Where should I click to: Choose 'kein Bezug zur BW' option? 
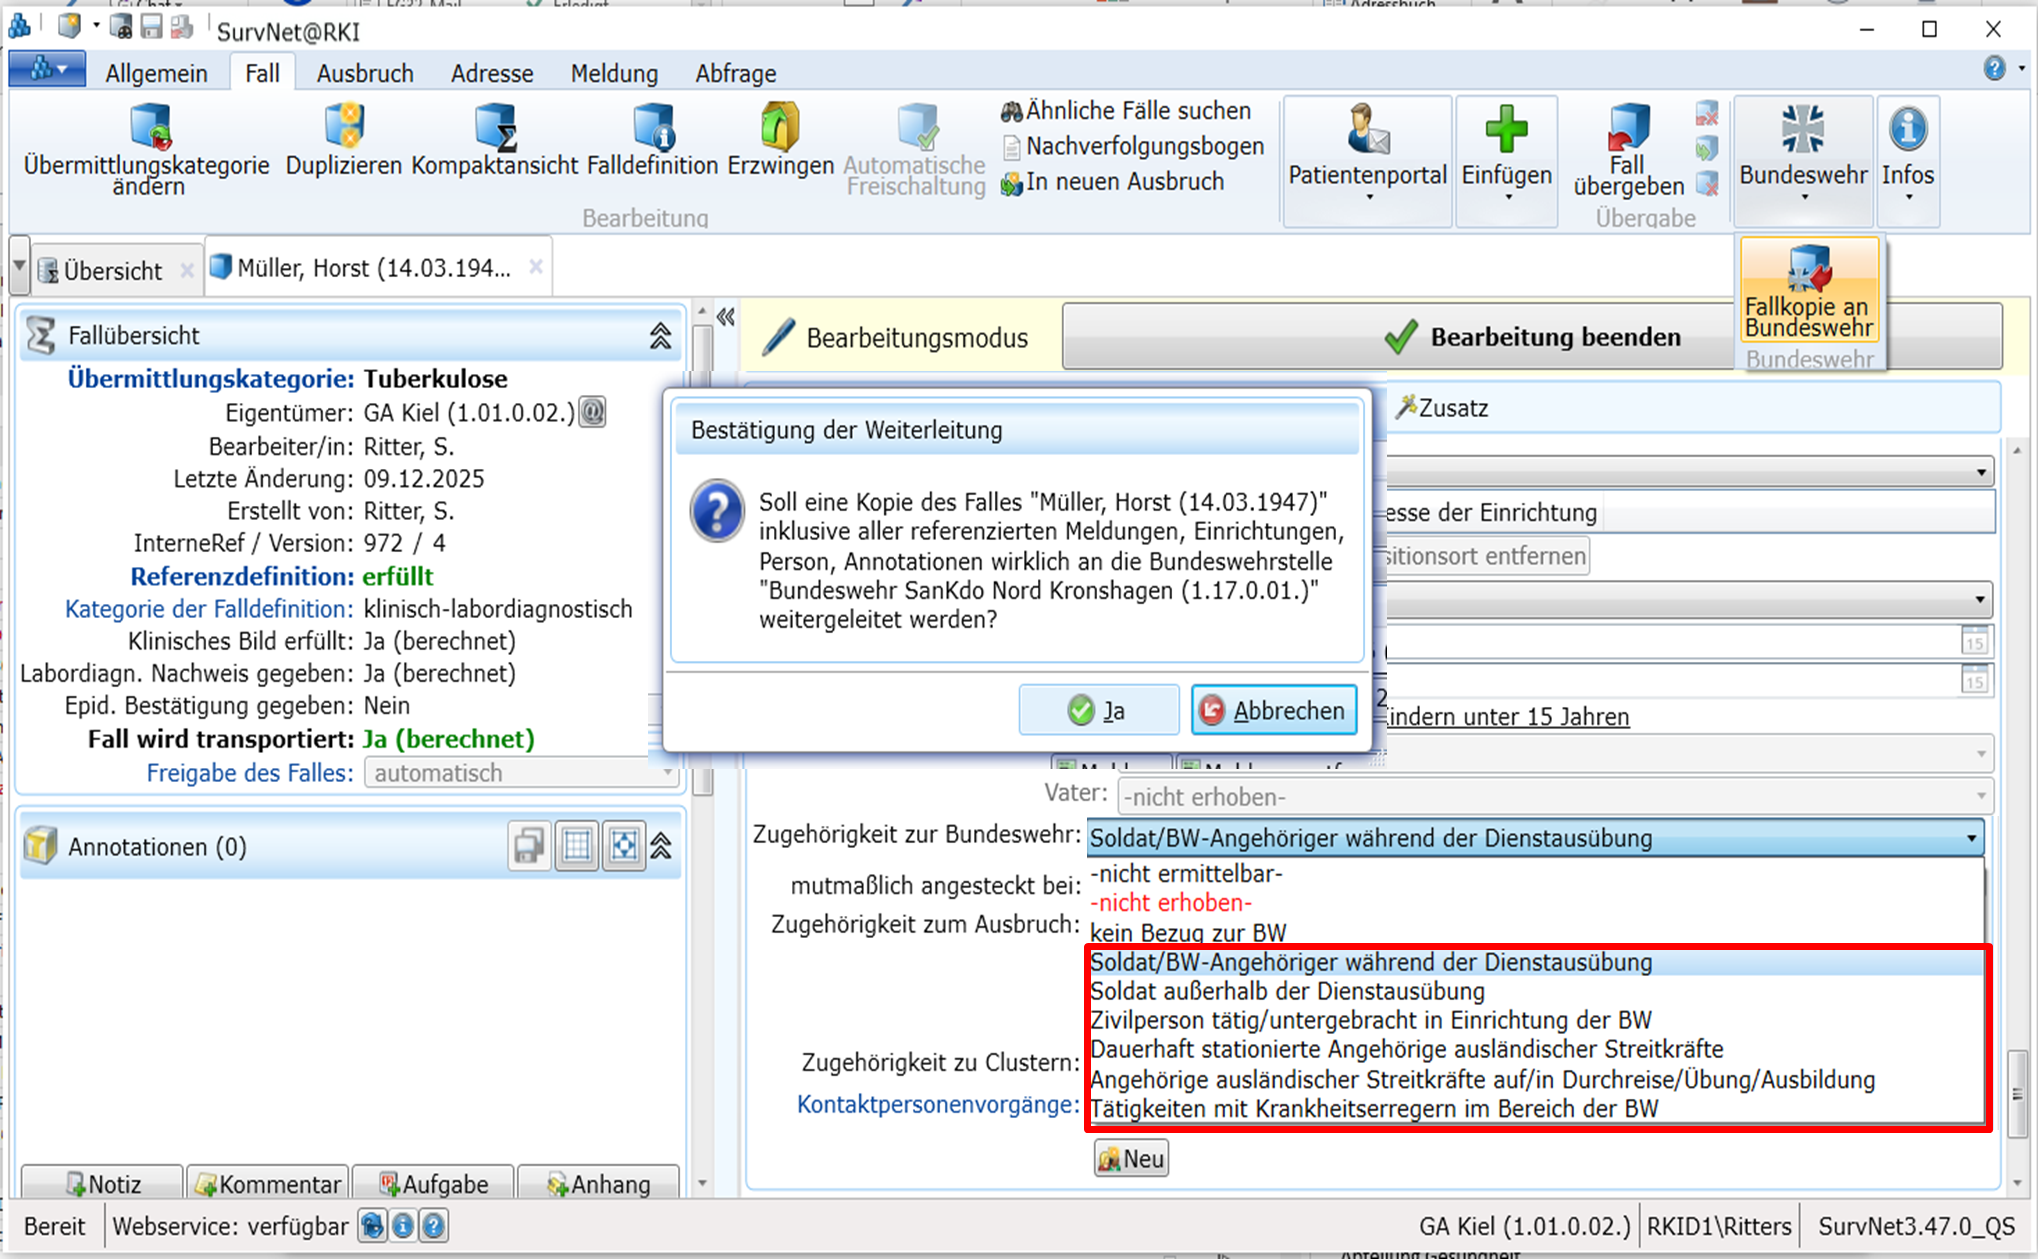[x=1535, y=933]
